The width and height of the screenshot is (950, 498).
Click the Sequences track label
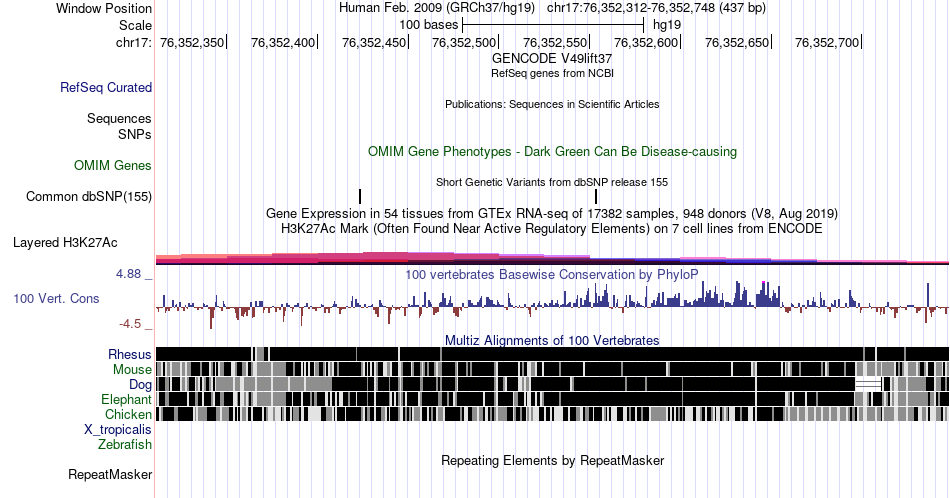click(119, 118)
